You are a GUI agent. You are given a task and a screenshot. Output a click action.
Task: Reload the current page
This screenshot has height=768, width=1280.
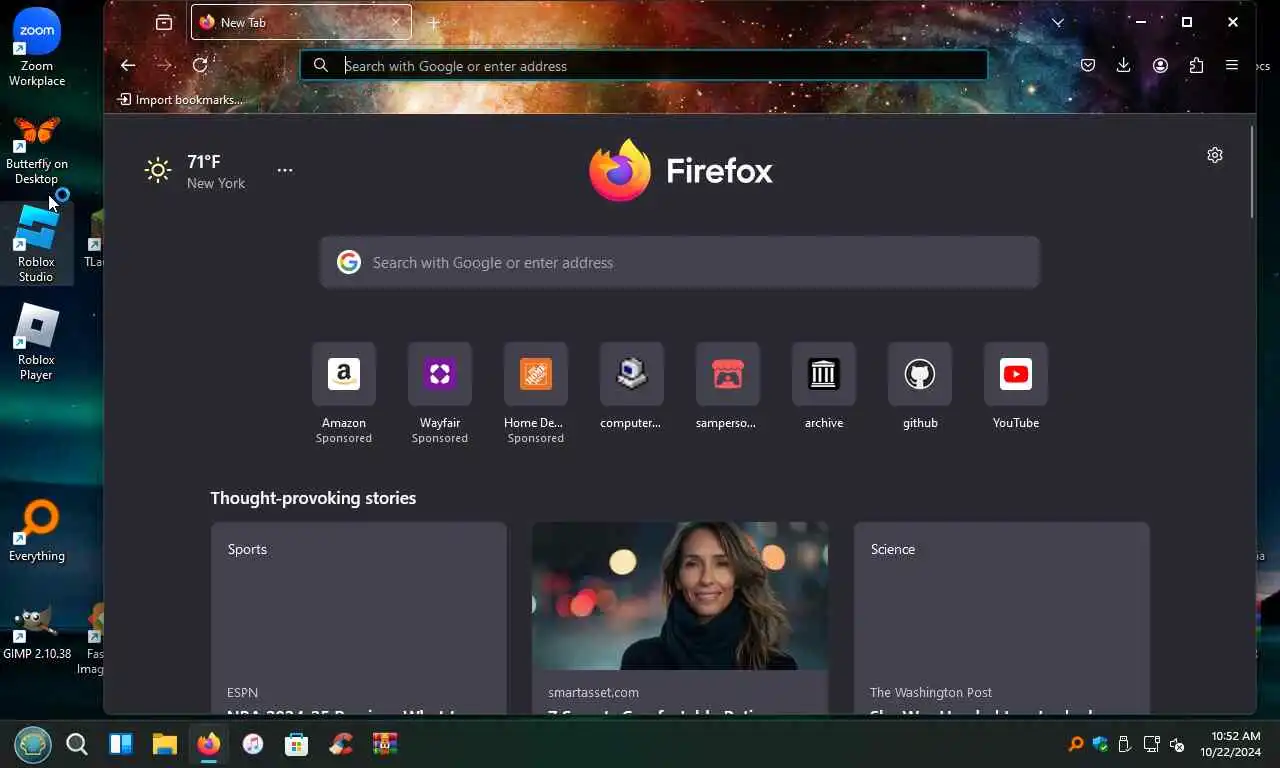(200, 65)
